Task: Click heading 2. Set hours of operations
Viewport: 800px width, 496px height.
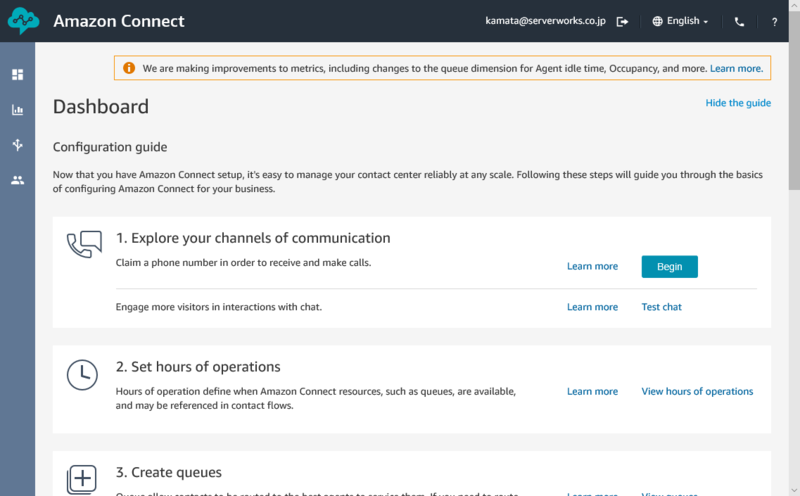Action: (x=198, y=366)
